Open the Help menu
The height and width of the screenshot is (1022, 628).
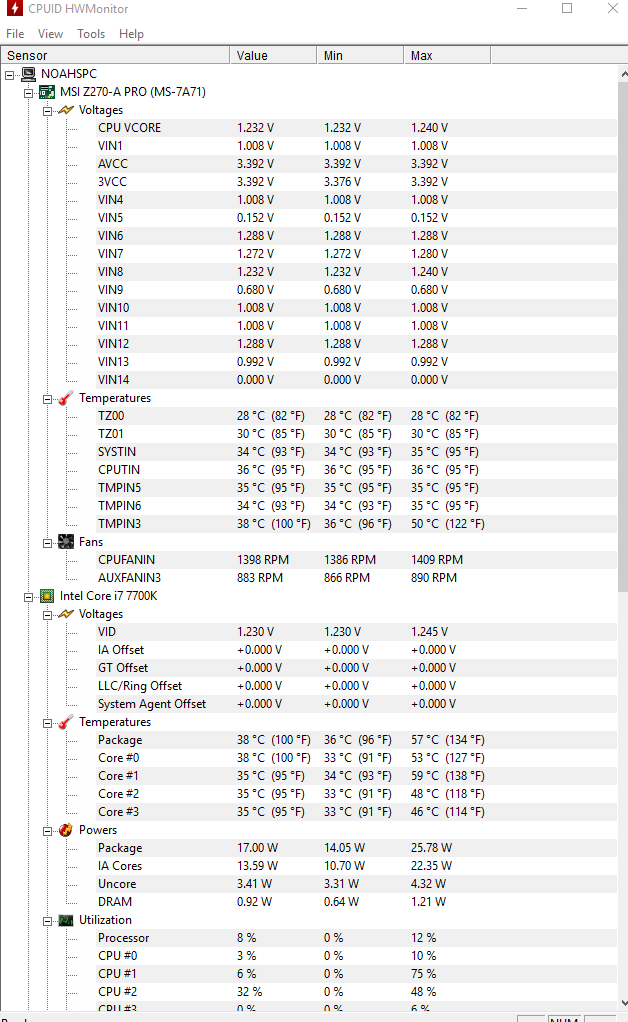tap(131, 34)
